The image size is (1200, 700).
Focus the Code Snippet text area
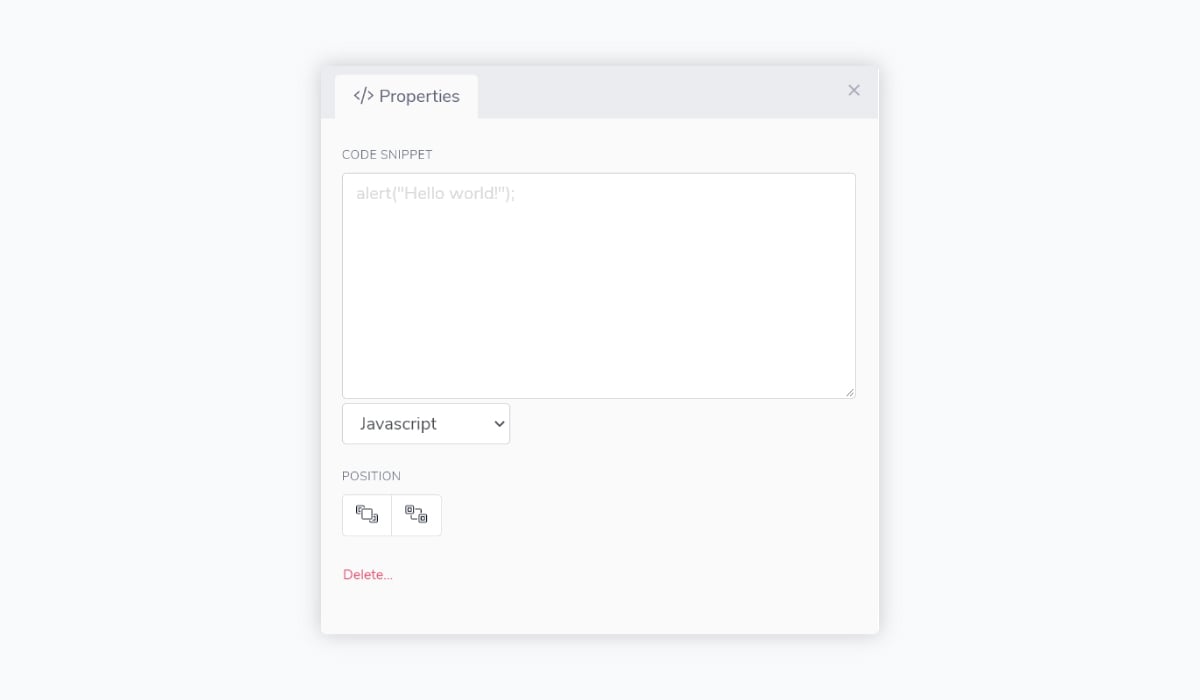tap(599, 286)
